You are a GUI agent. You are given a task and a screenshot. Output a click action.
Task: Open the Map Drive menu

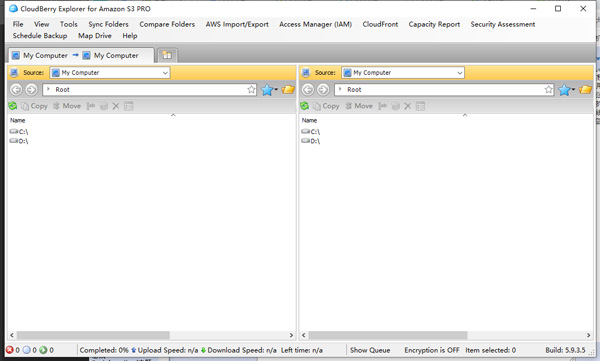95,36
